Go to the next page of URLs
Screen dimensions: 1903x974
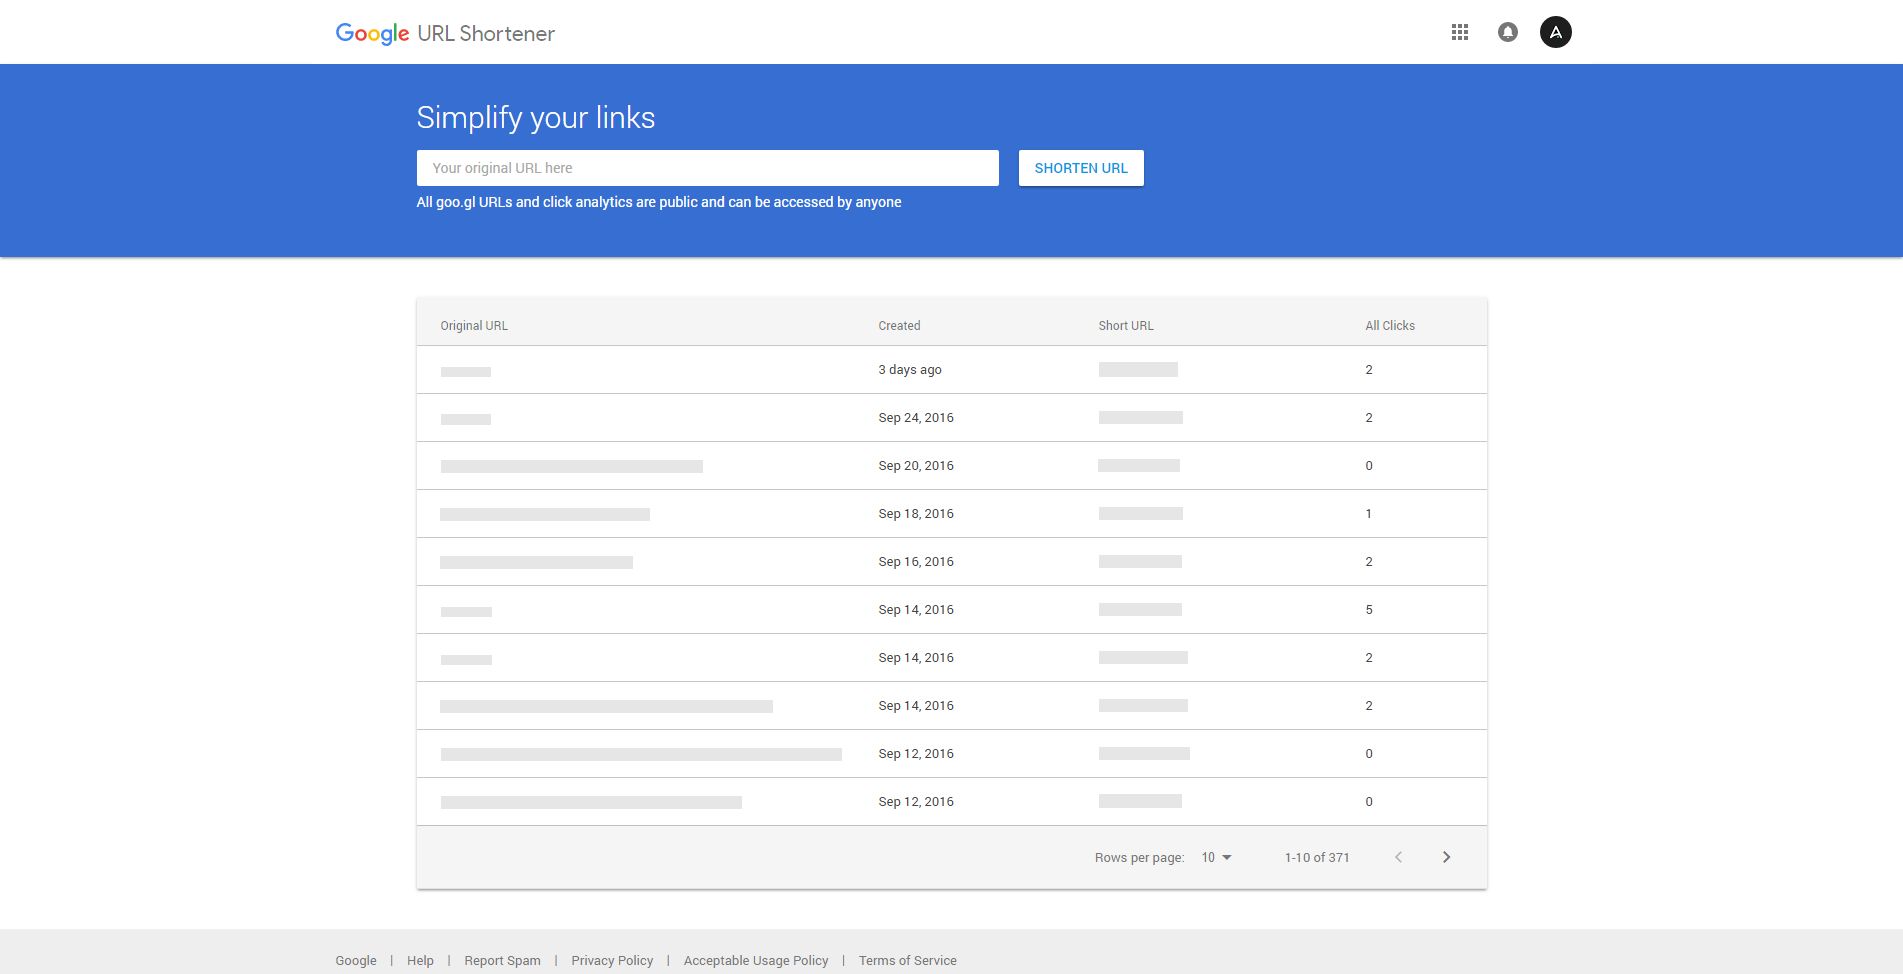tap(1446, 857)
